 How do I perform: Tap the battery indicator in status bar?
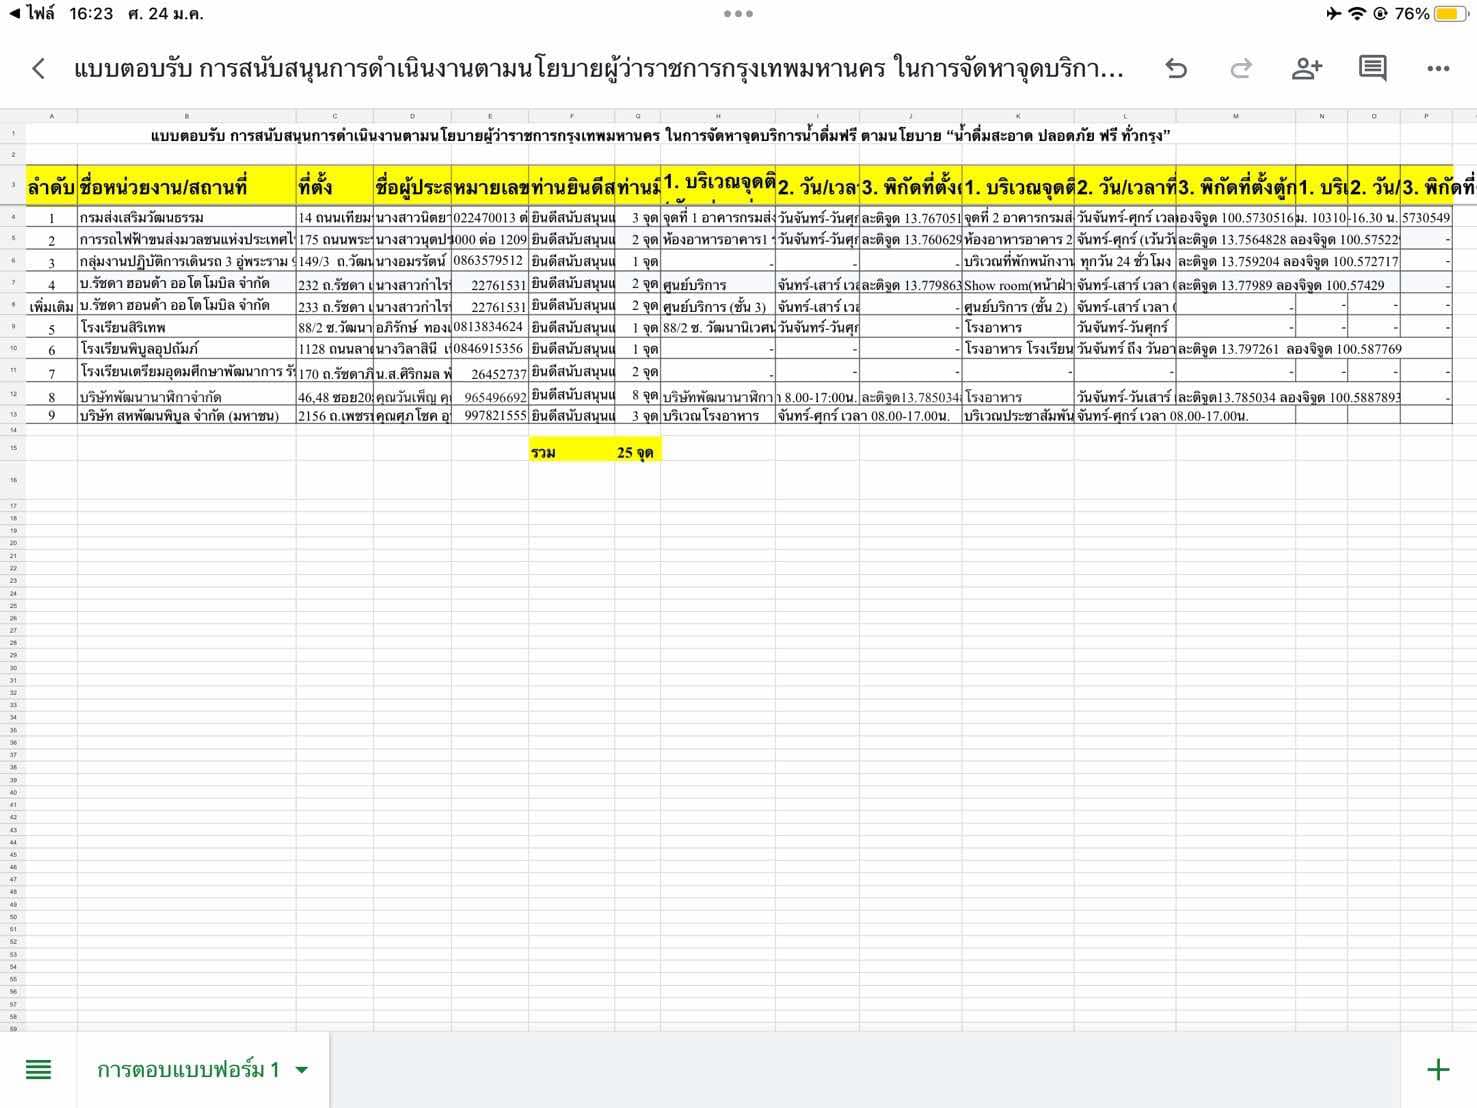coord(1449,13)
